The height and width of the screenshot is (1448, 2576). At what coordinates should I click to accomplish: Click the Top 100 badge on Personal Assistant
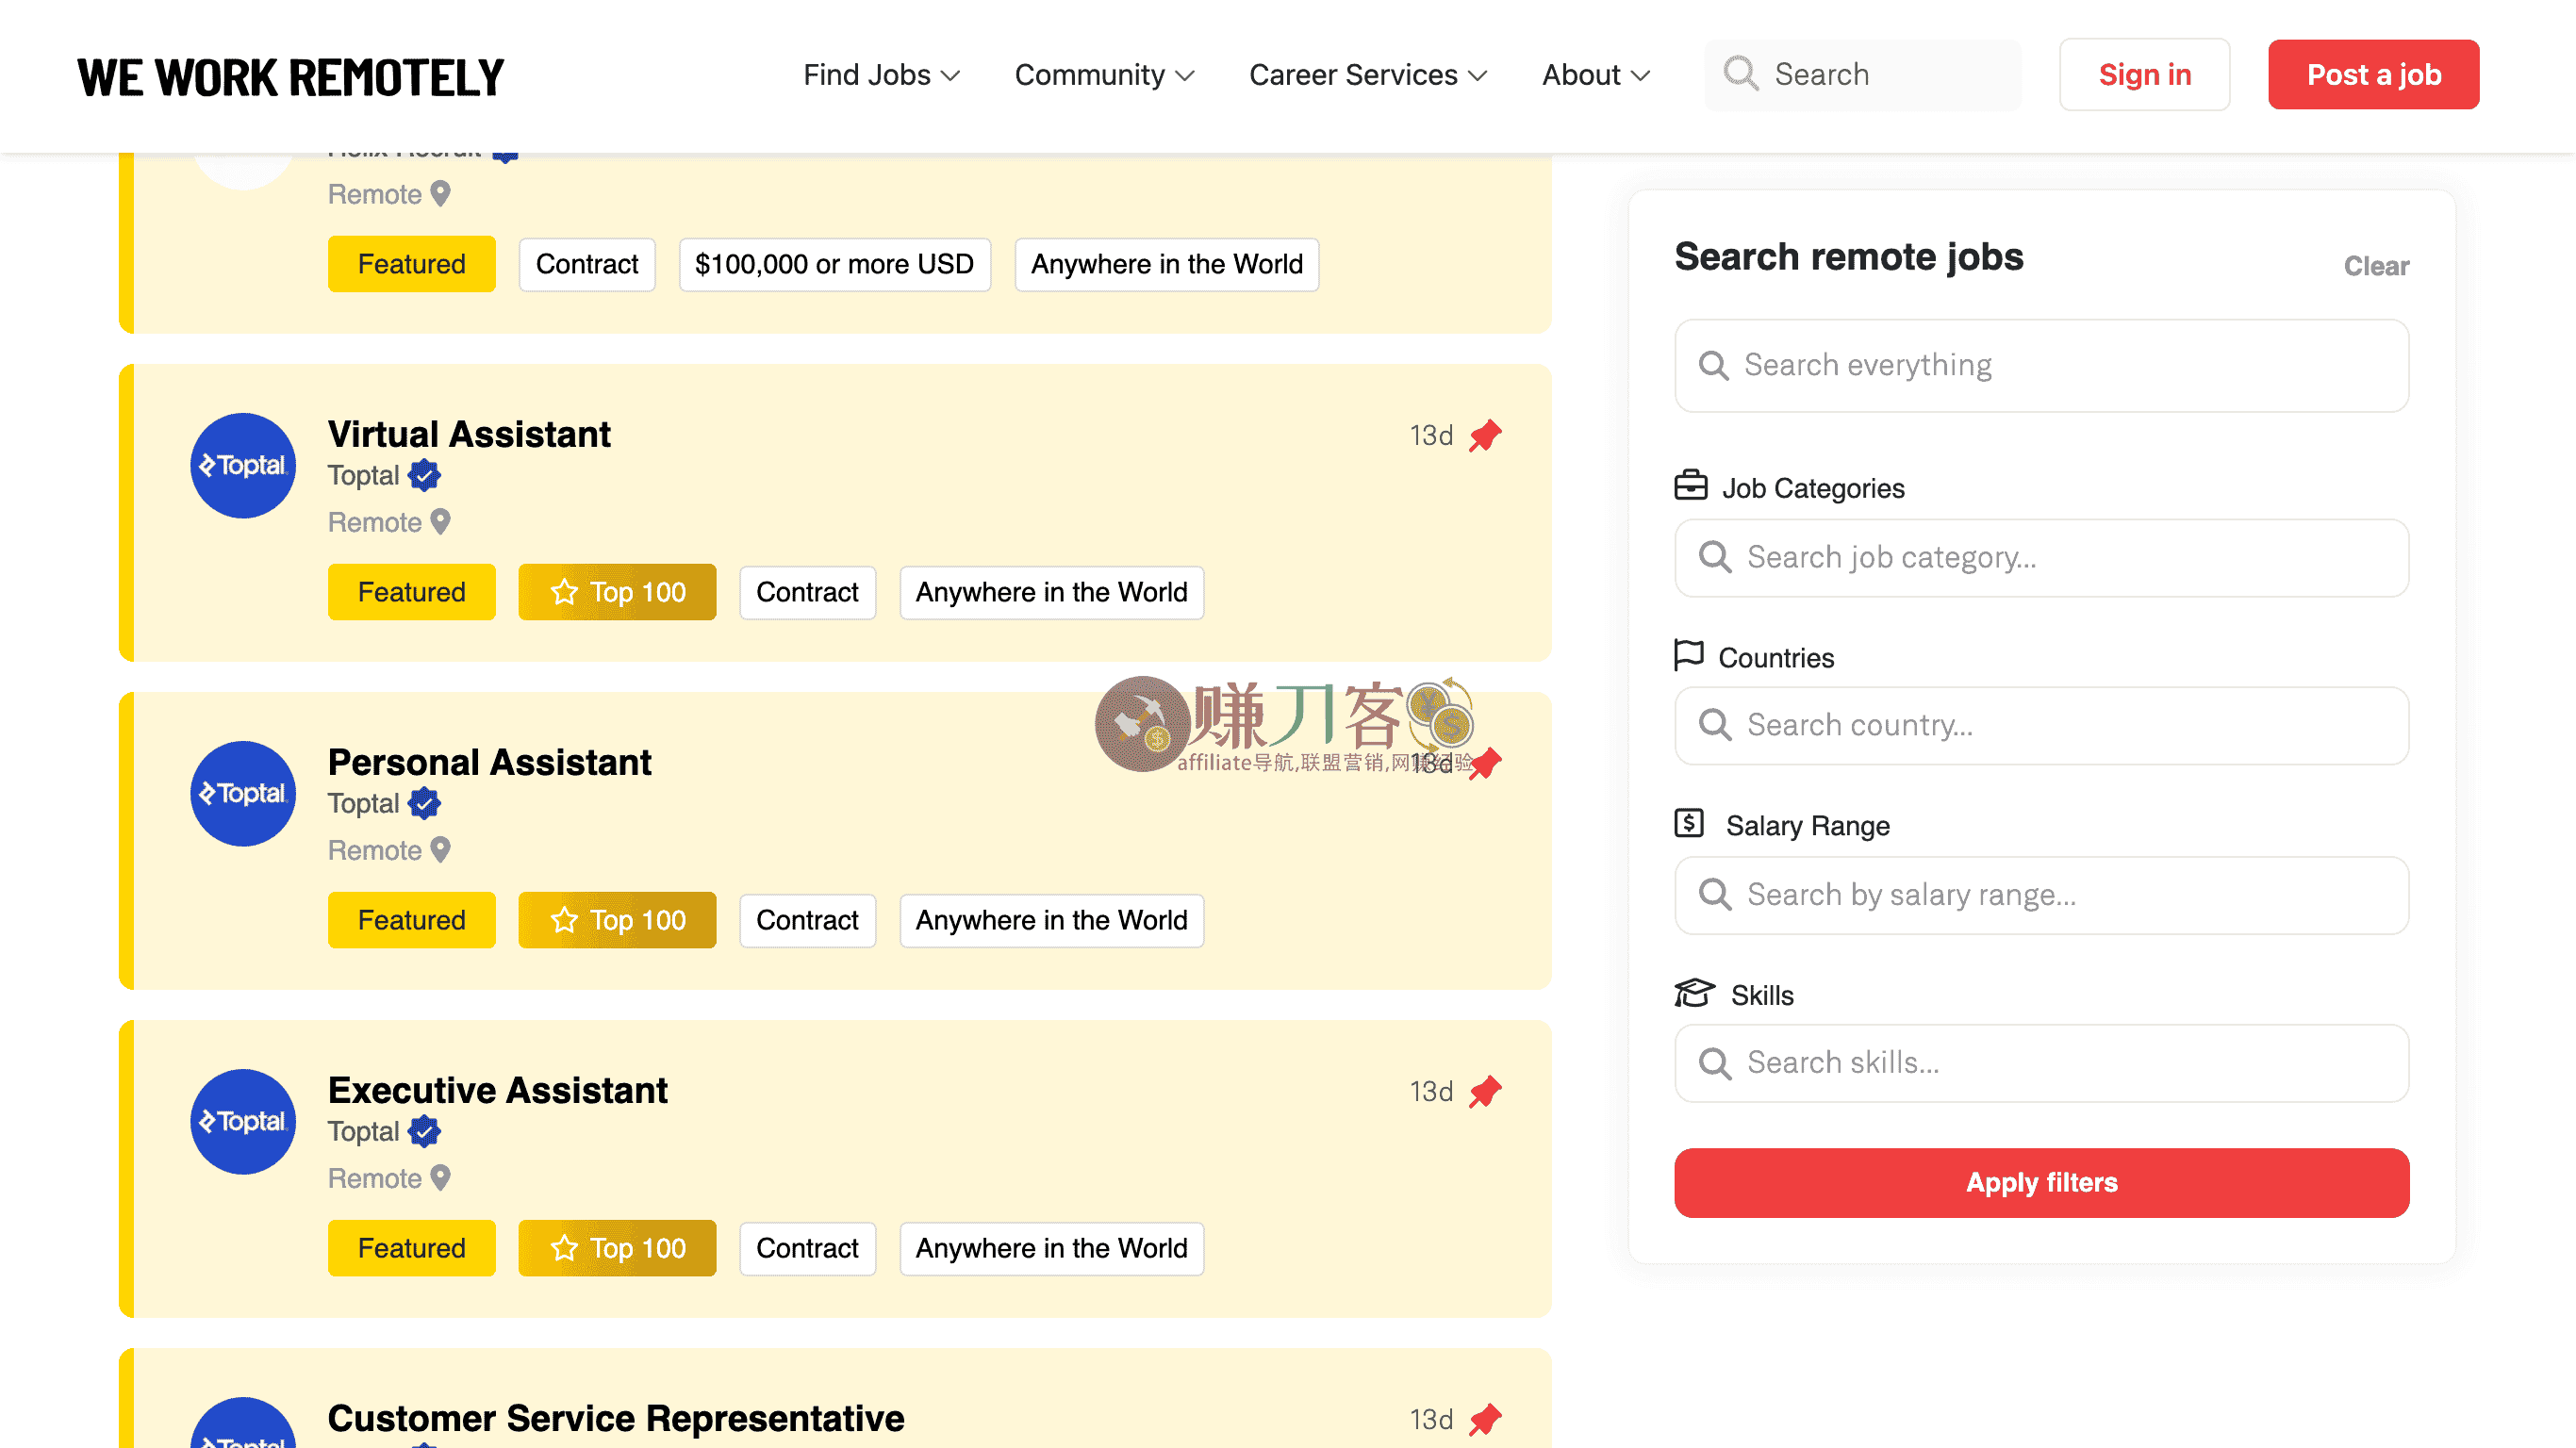click(x=617, y=920)
